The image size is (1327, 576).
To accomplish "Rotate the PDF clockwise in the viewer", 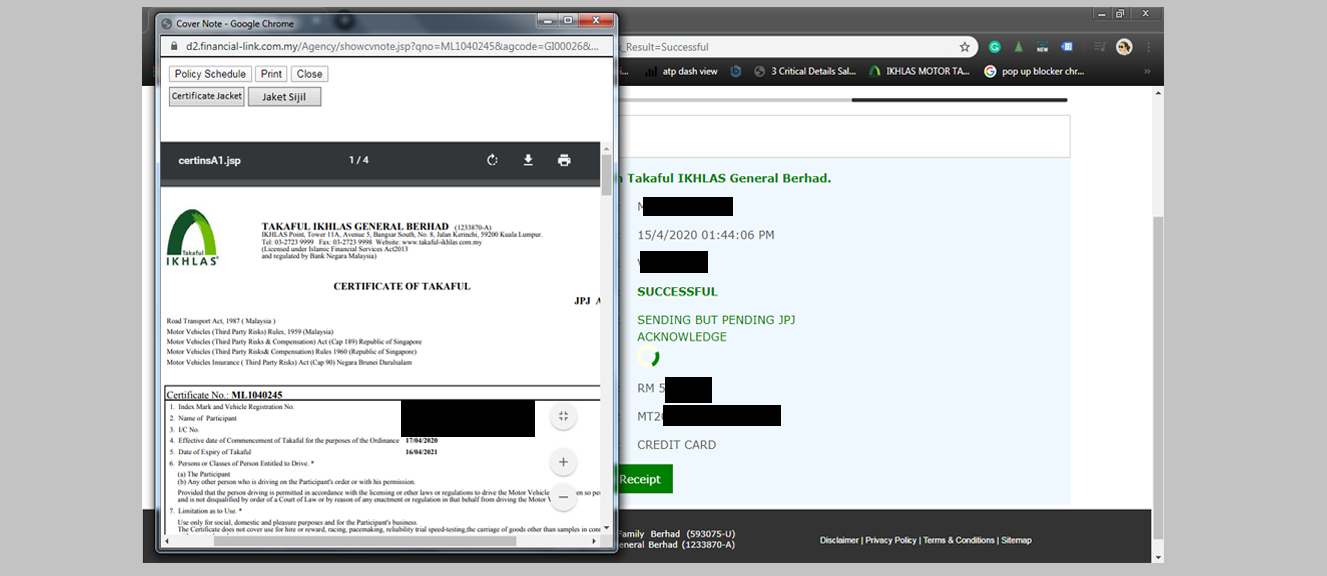I will (492, 160).
